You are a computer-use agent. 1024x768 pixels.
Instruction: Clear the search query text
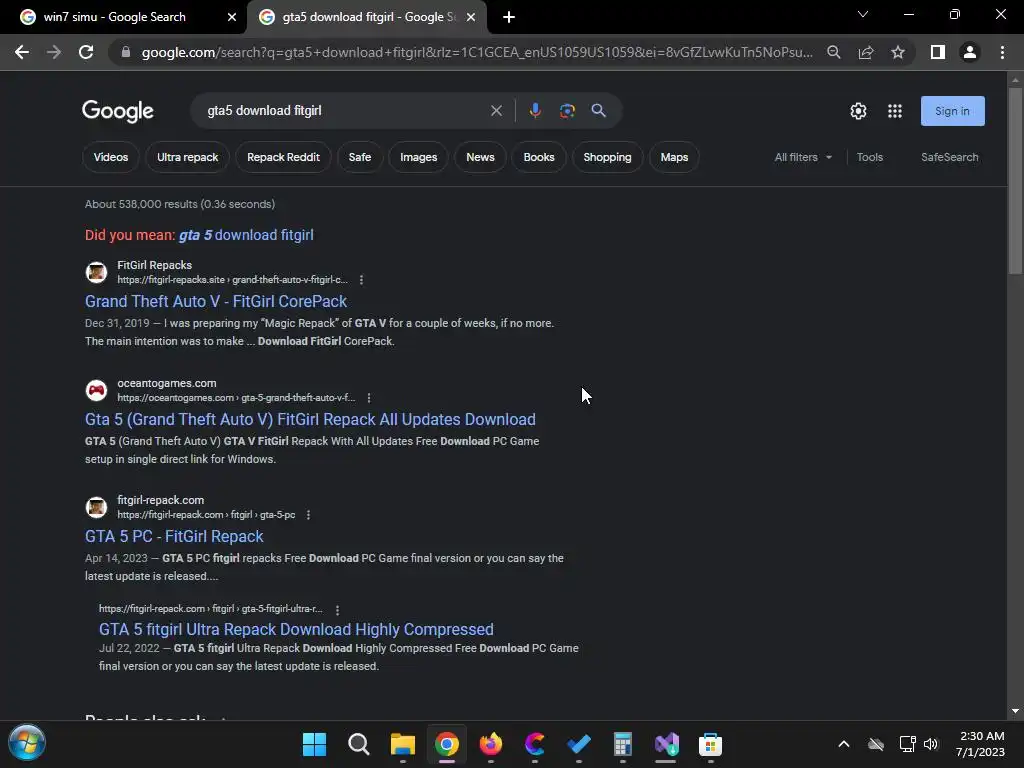(x=496, y=111)
